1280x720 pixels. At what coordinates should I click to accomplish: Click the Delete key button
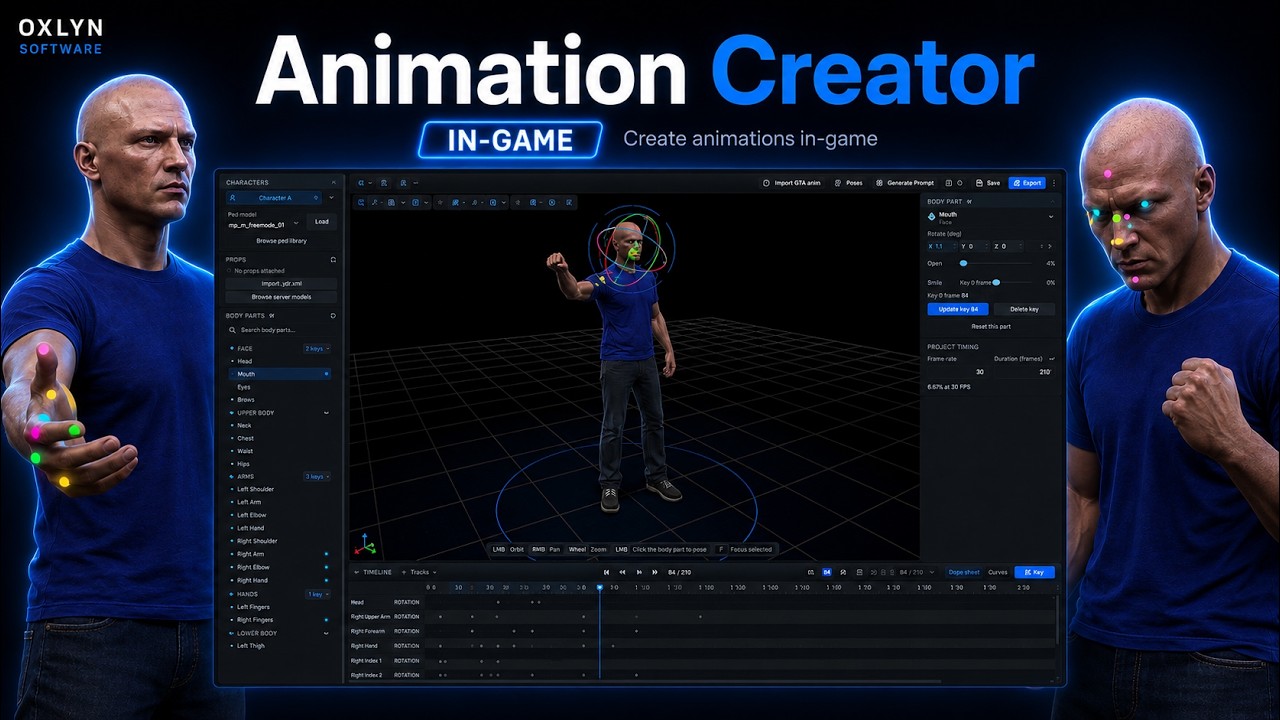[1024, 309]
